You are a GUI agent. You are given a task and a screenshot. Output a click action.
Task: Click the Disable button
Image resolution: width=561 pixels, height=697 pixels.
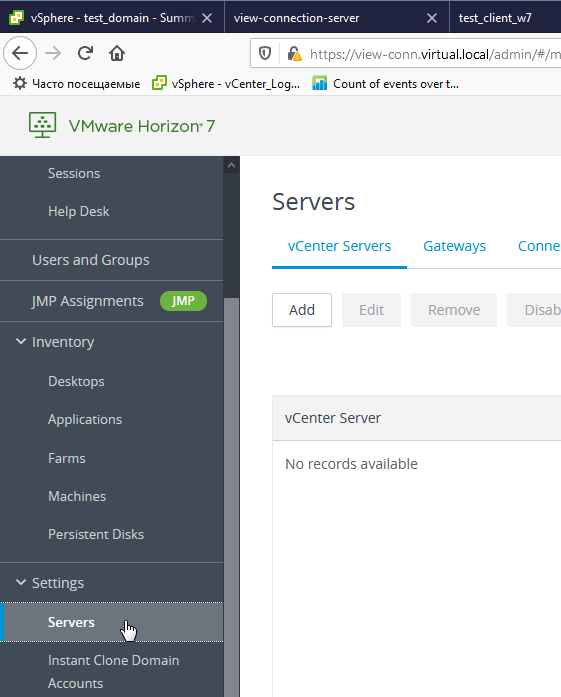(x=534, y=310)
